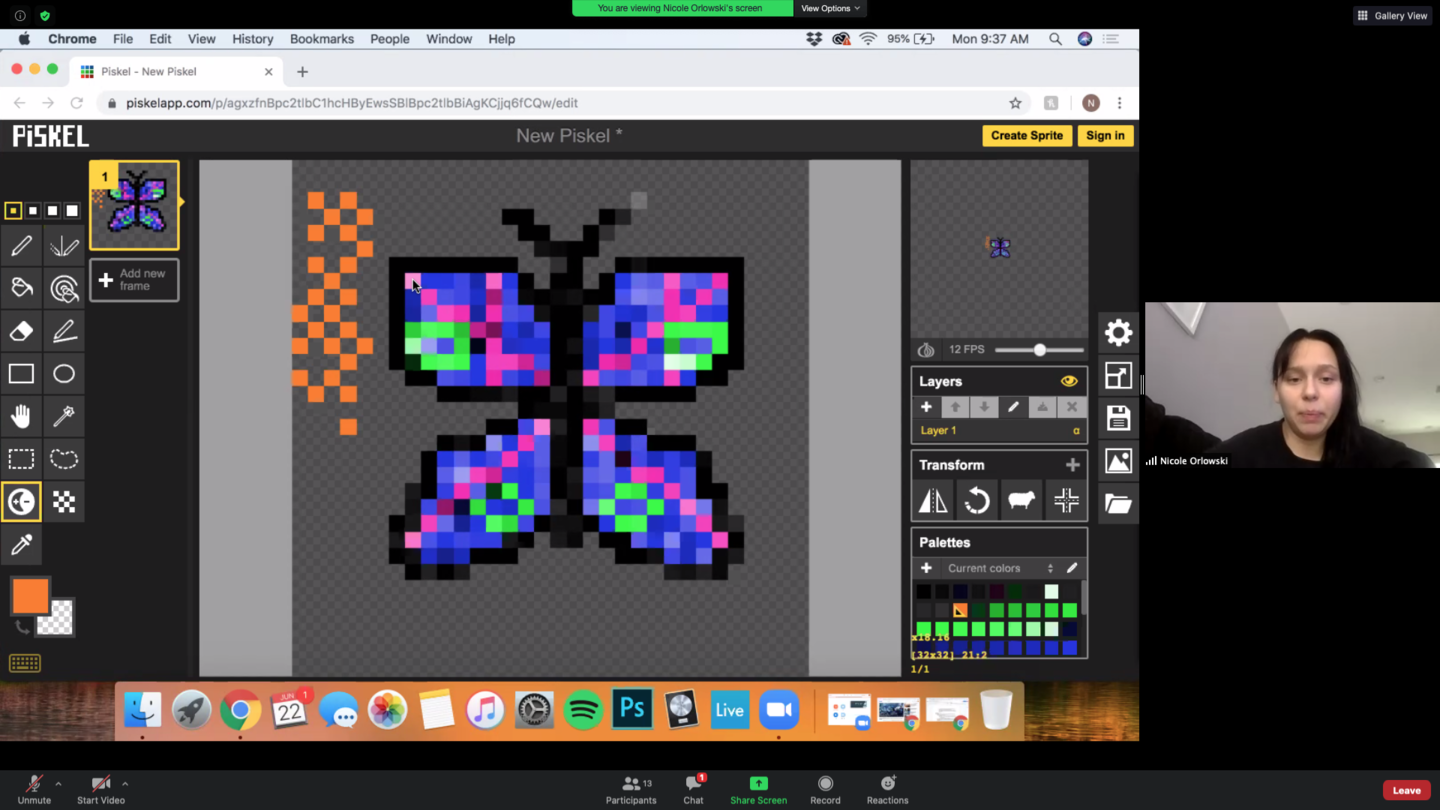Choose the Rectangle tool
This screenshot has height=810, width=1440.
coord(21,374)
